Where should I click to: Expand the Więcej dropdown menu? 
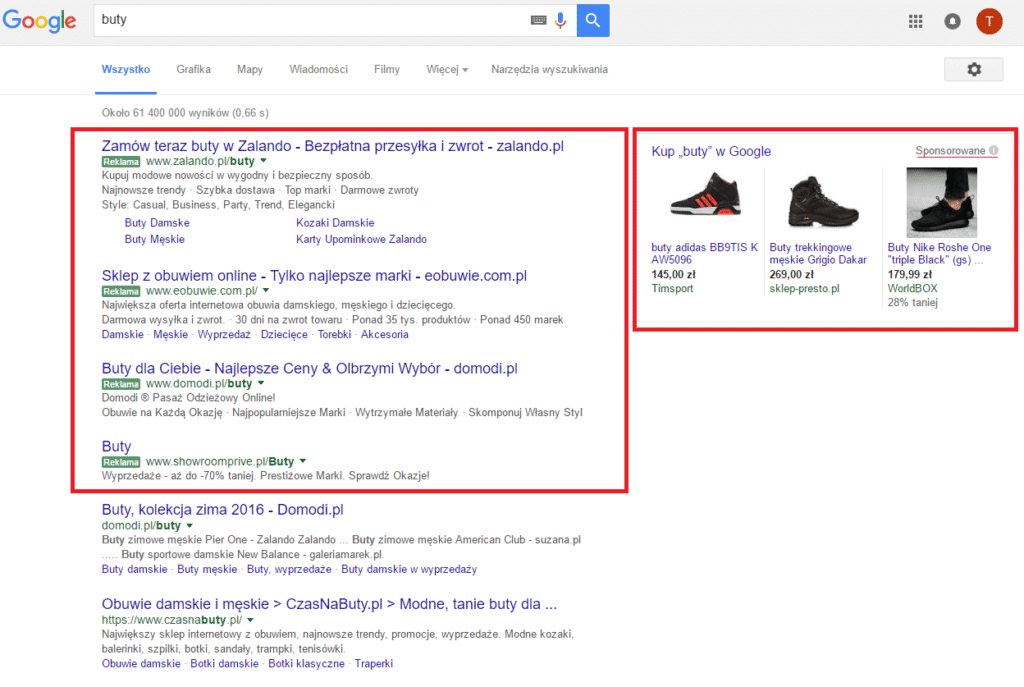pyautogui.click(x=447, y=69)
